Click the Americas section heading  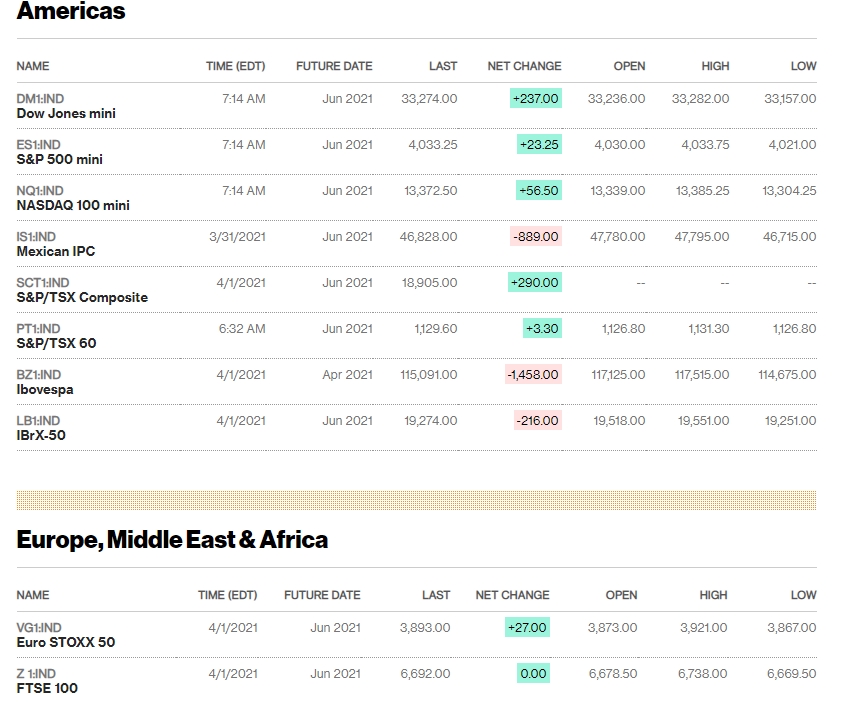pos(71,12)
